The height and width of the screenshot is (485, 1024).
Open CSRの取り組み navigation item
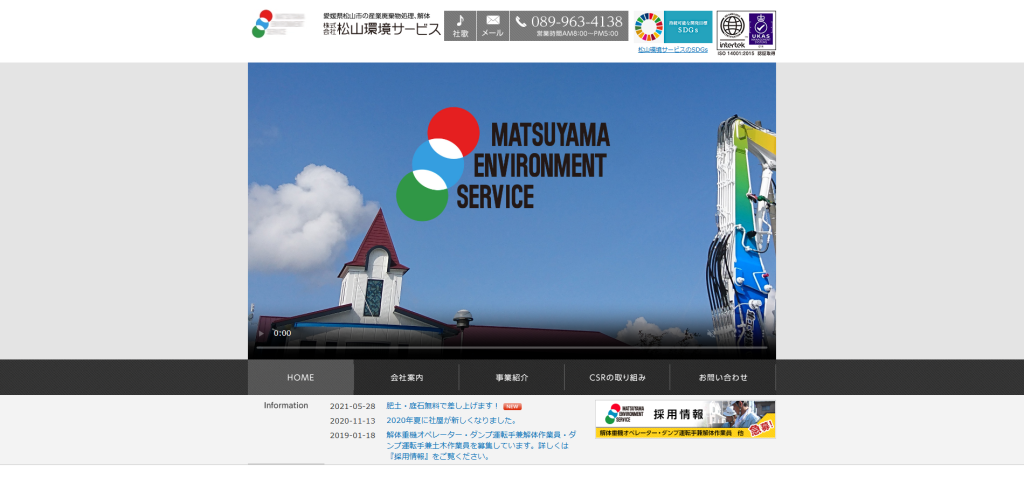617,378
